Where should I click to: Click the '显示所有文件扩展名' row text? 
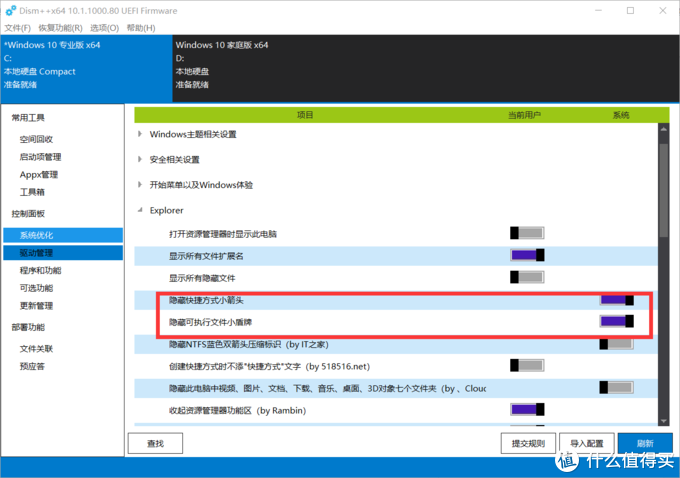click(206, 256)
